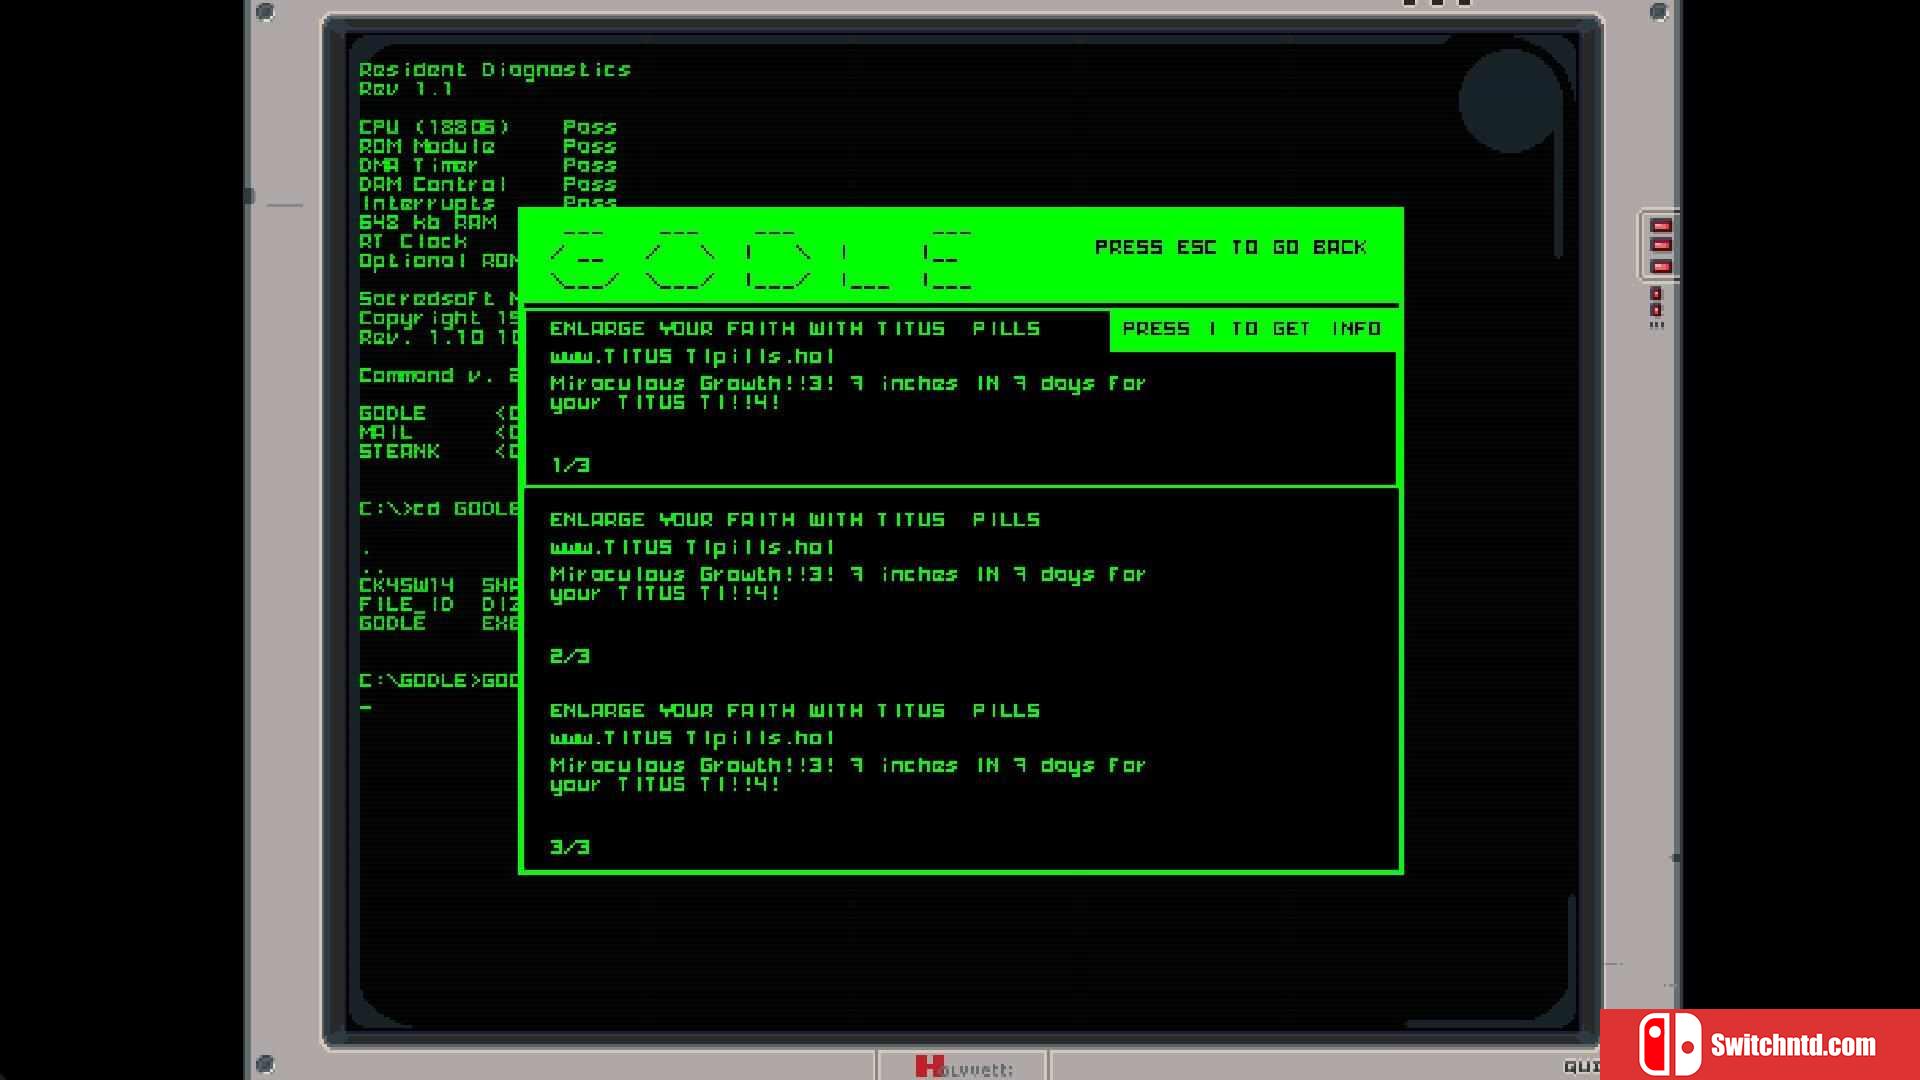Click 'PRESS I TO GET INFO' highlighted label
The image size is (1920, 1080).
1252,329
